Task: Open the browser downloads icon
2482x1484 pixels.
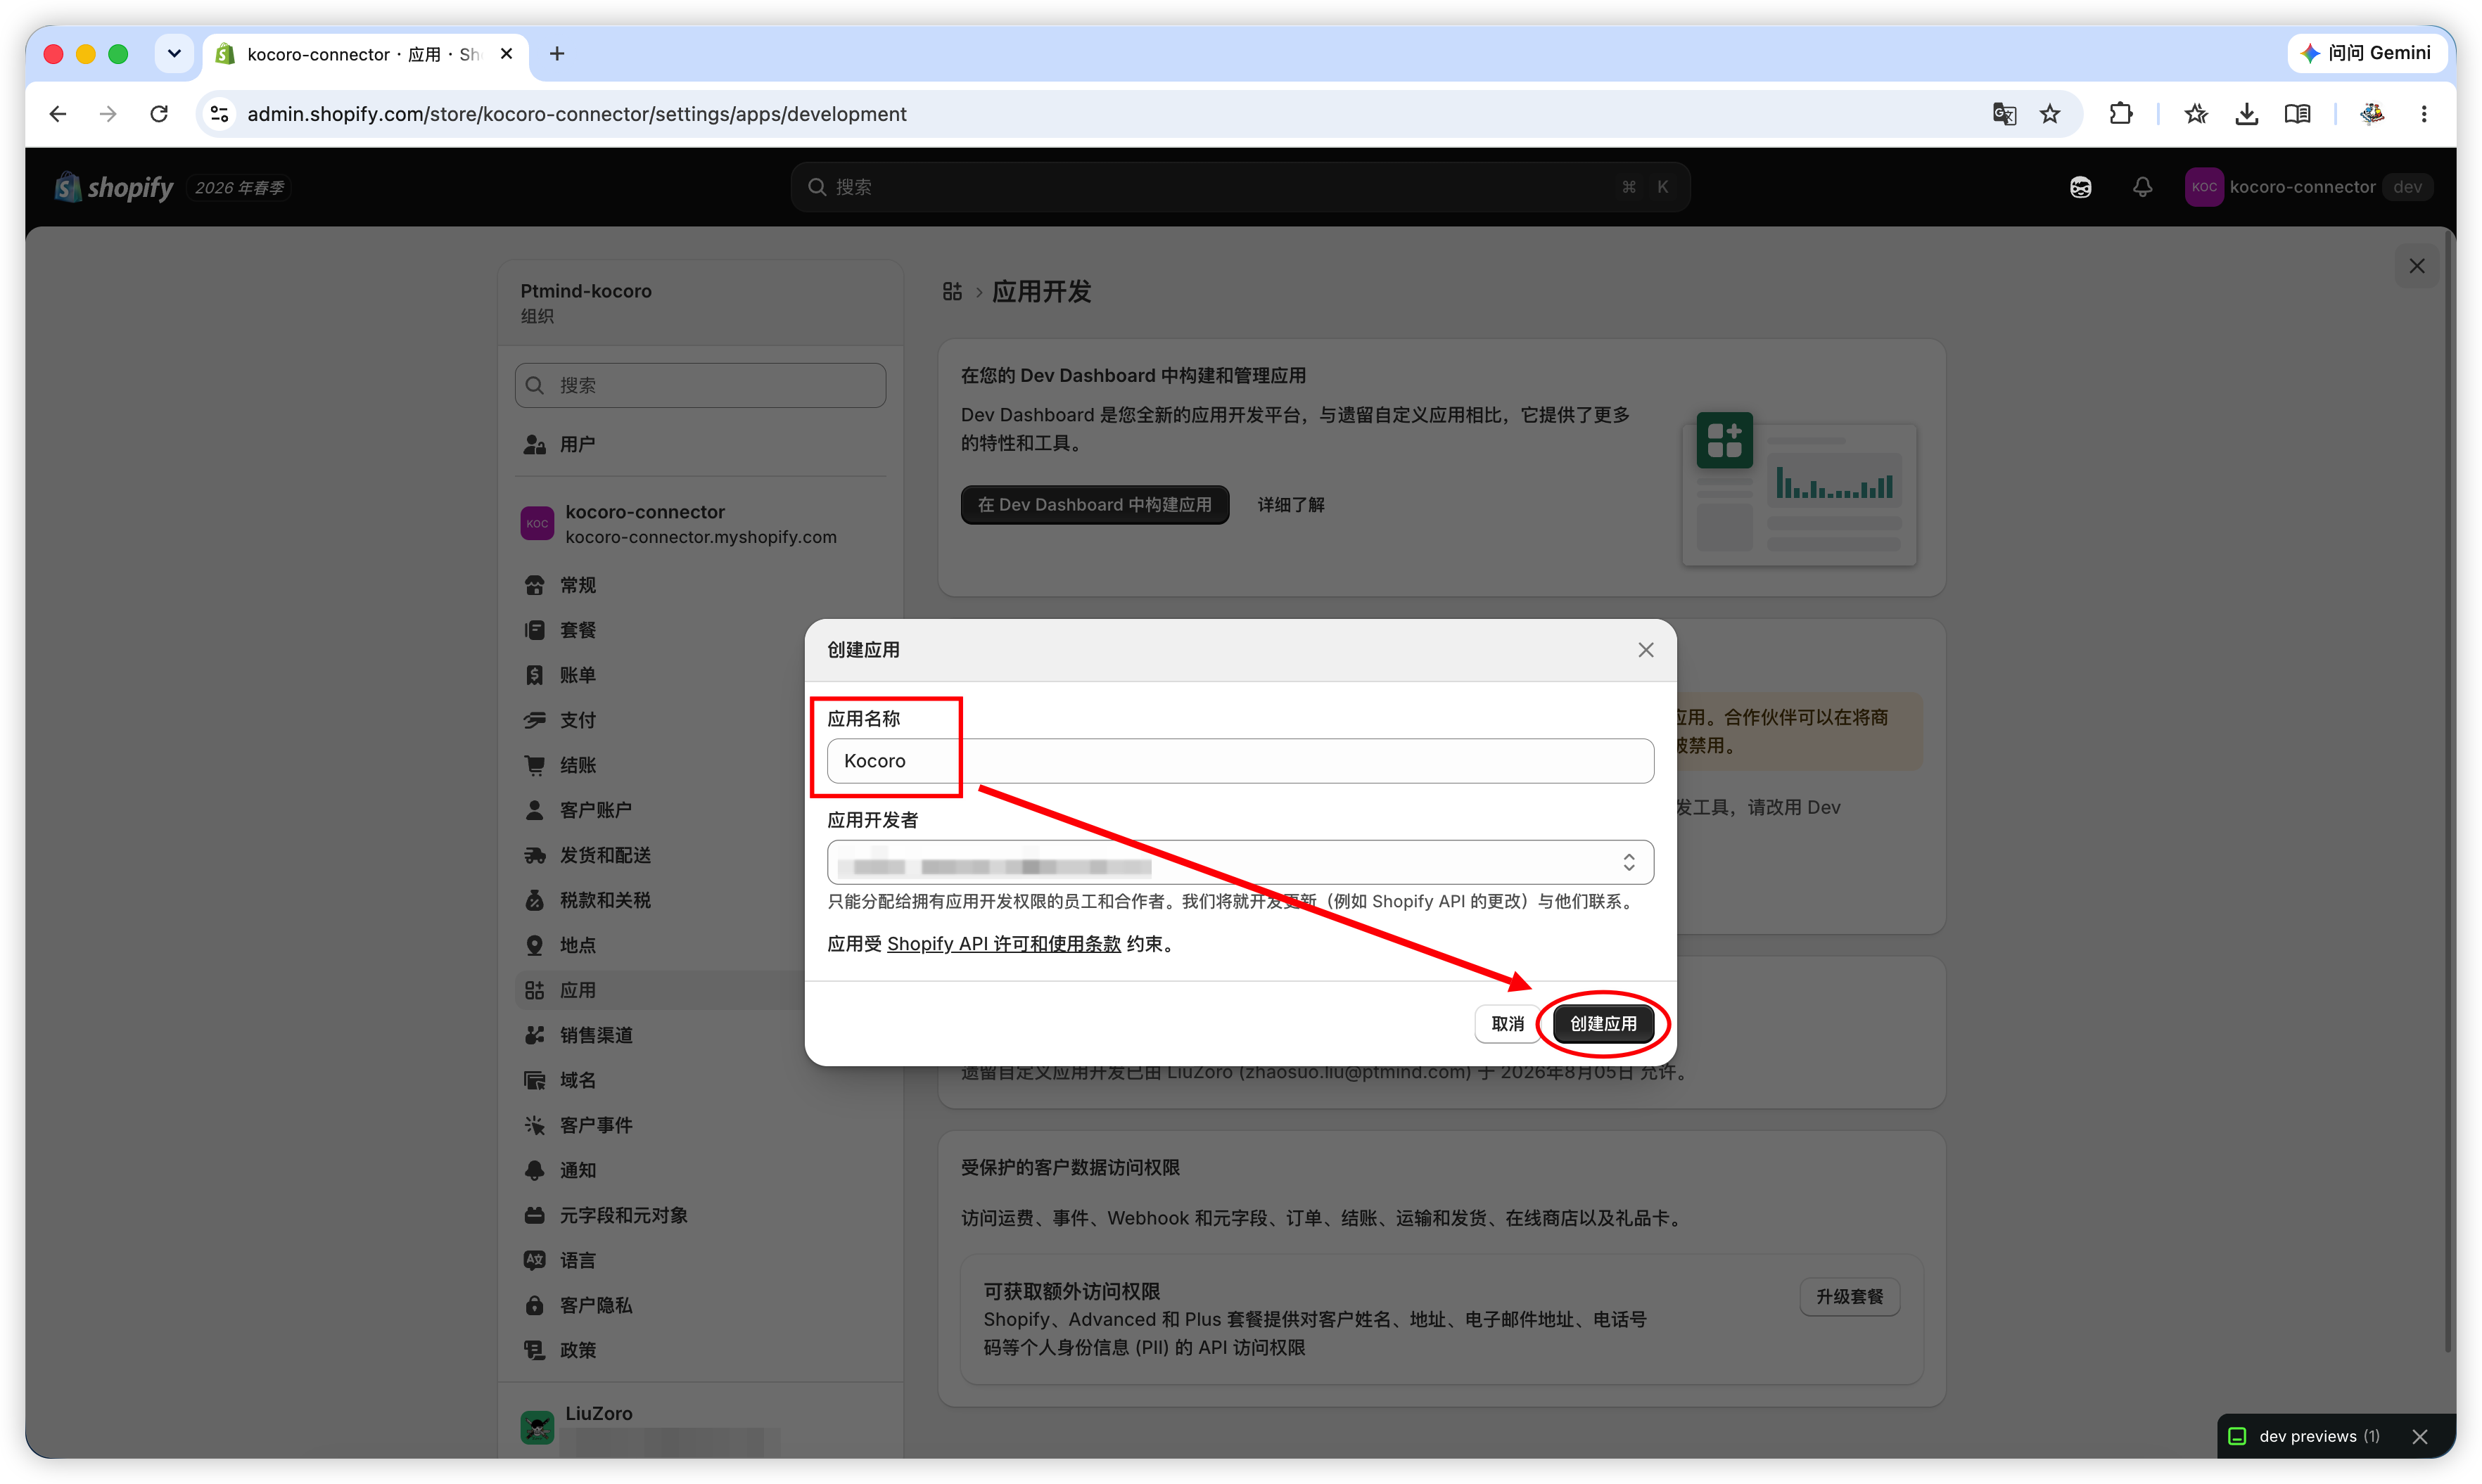Action: 2246,114
